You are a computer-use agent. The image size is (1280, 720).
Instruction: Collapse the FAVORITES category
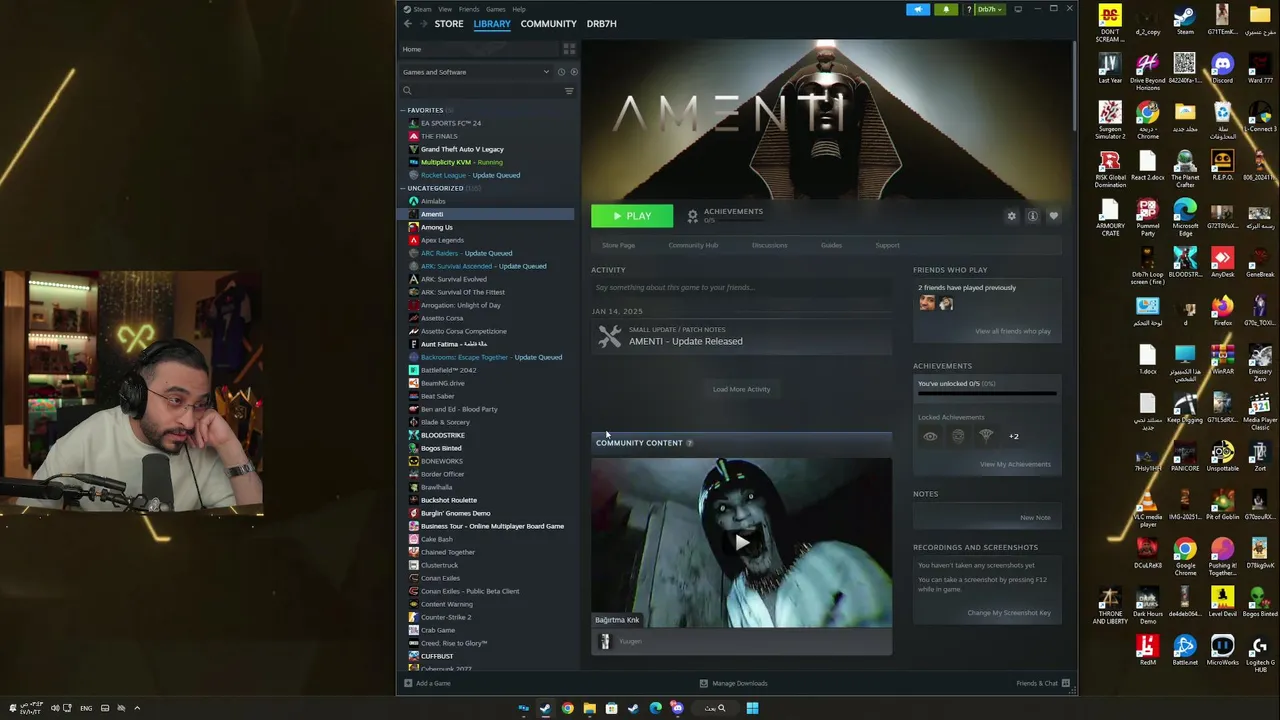pyautogui.click(x=403, y=110)
